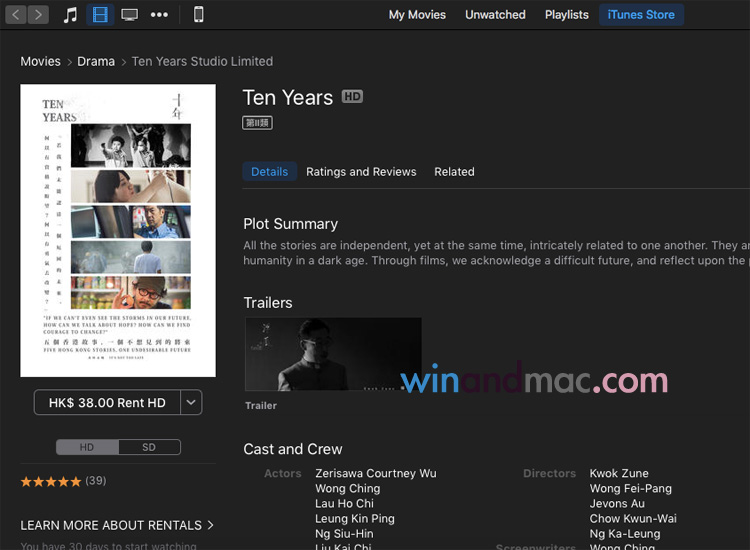Open the My Movies tab

[418, 15]
